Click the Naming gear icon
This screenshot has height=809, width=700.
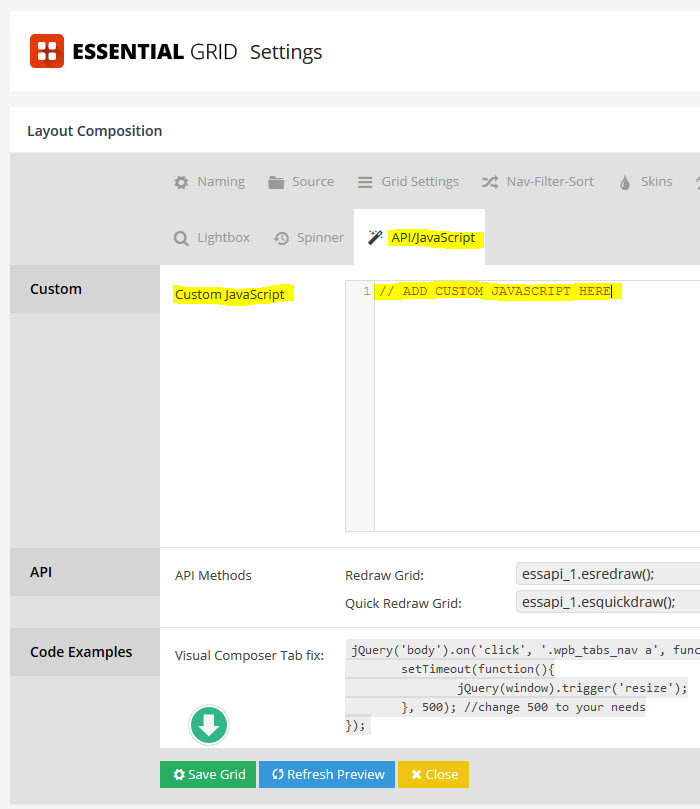pos(181,182)
